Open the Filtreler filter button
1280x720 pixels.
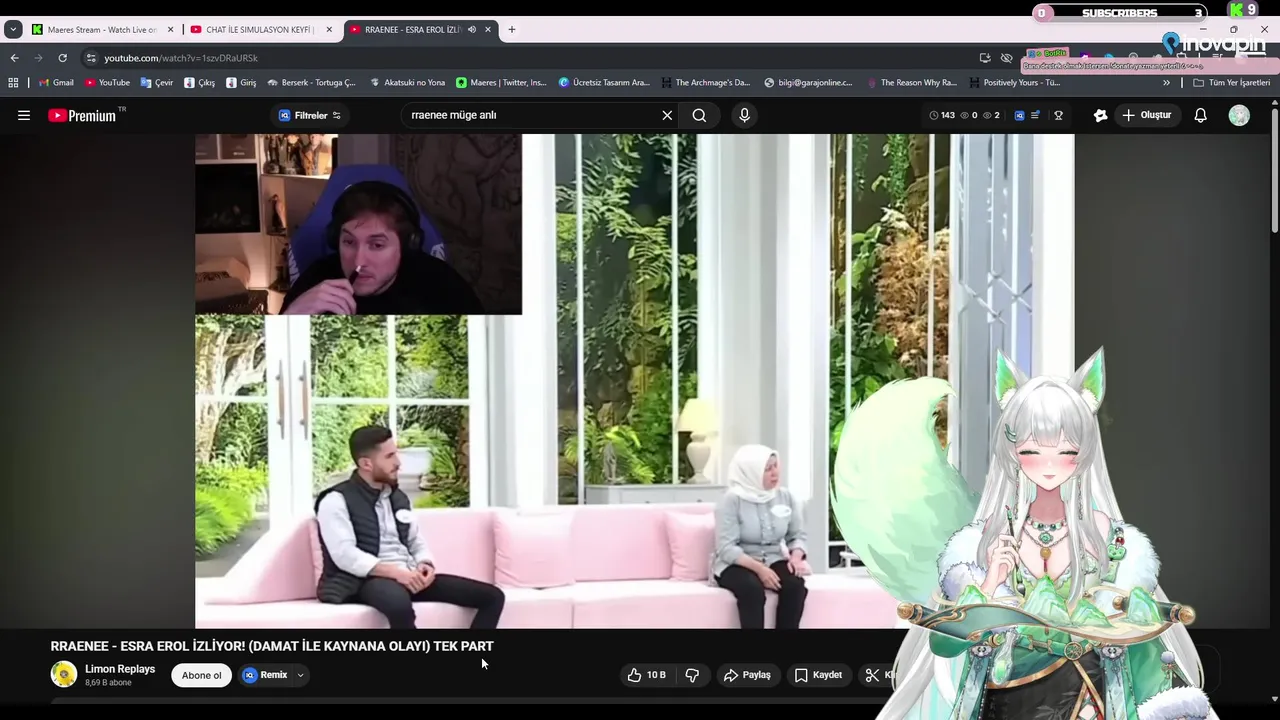(x=309, y=115)
